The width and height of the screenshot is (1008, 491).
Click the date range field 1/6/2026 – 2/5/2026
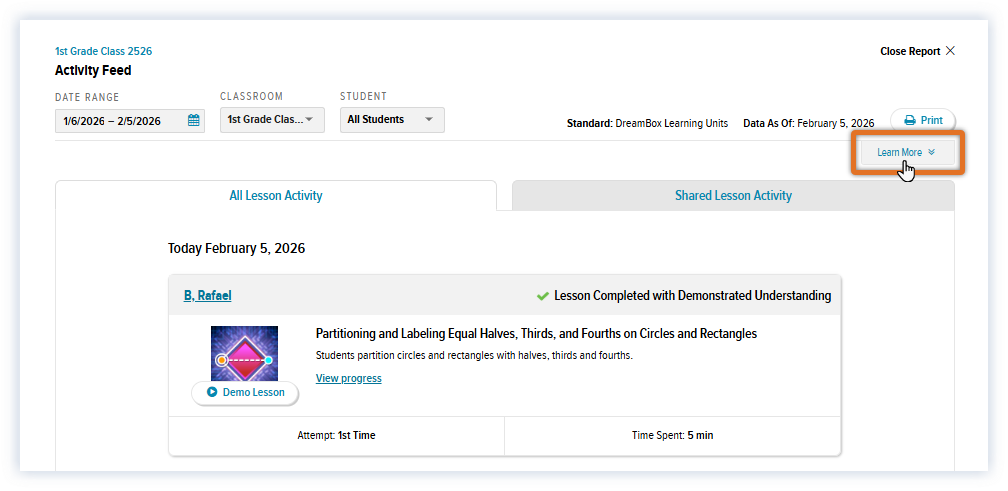point(130,120)
